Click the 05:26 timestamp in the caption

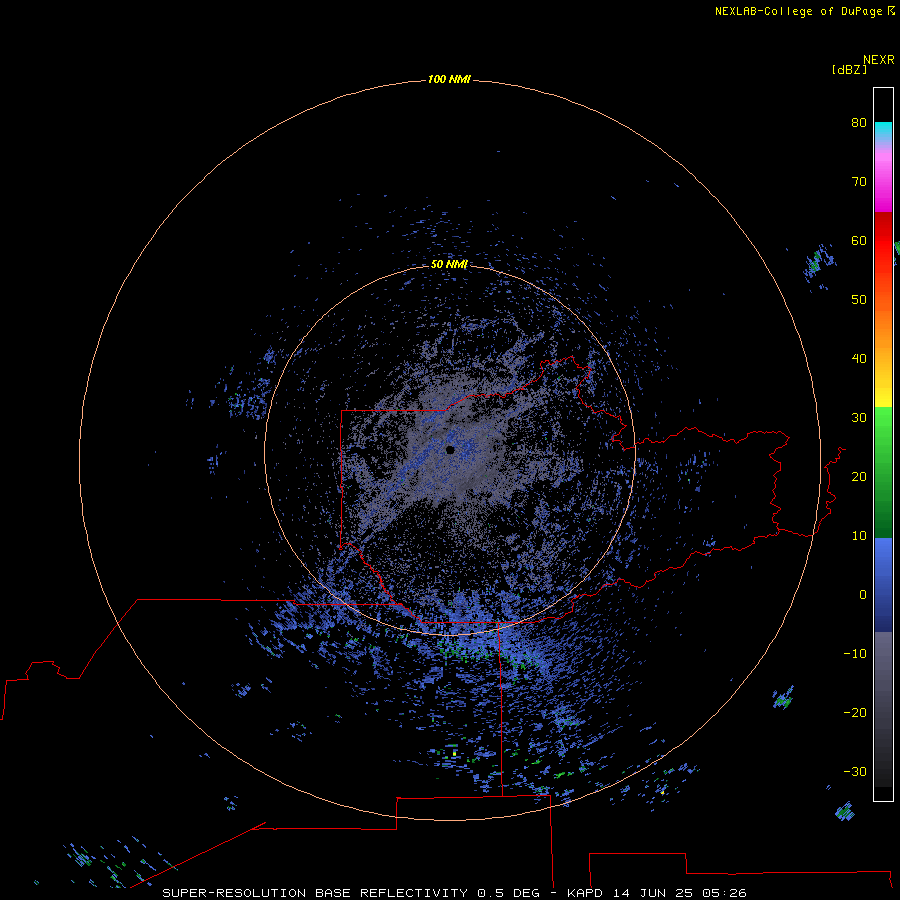click(x=724, y=893)
